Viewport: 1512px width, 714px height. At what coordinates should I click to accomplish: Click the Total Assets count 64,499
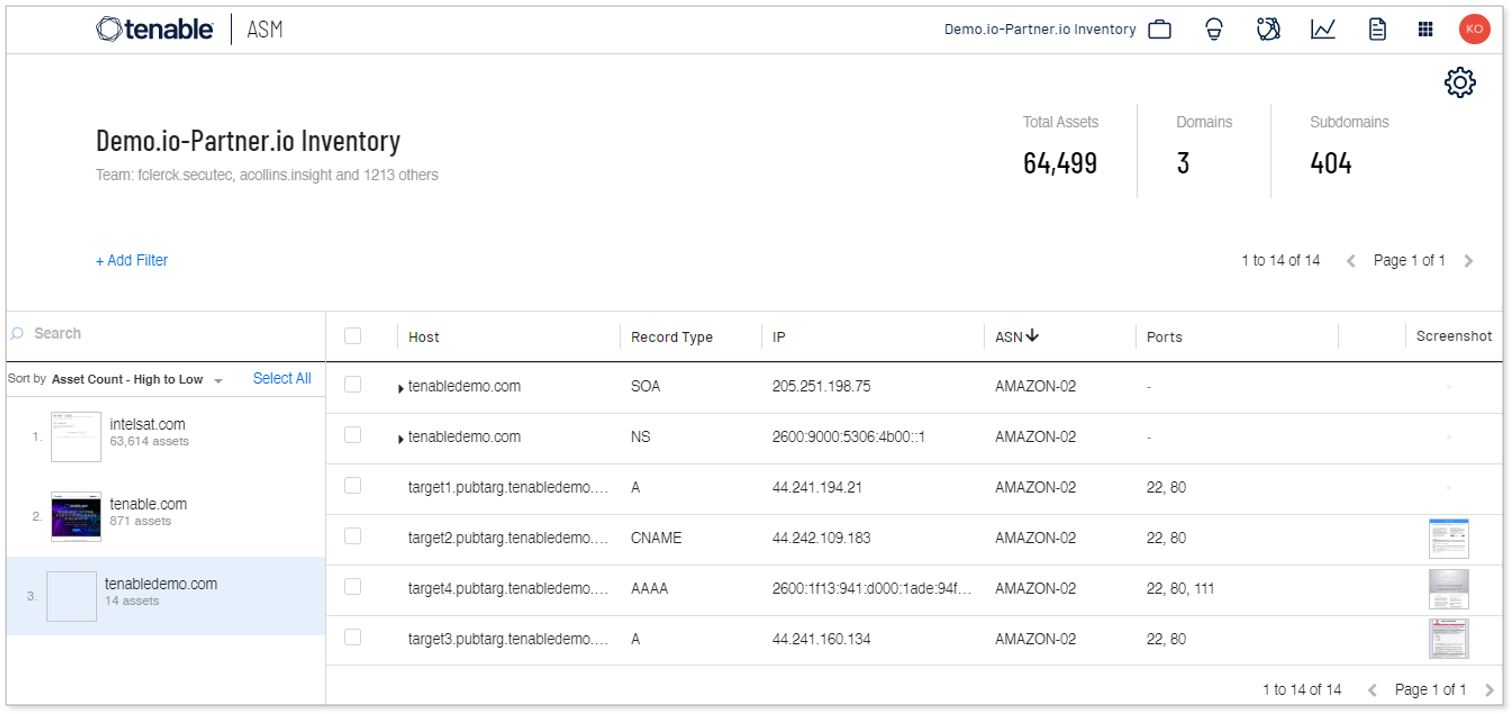pyautogui.click(x=1060, y=163)
